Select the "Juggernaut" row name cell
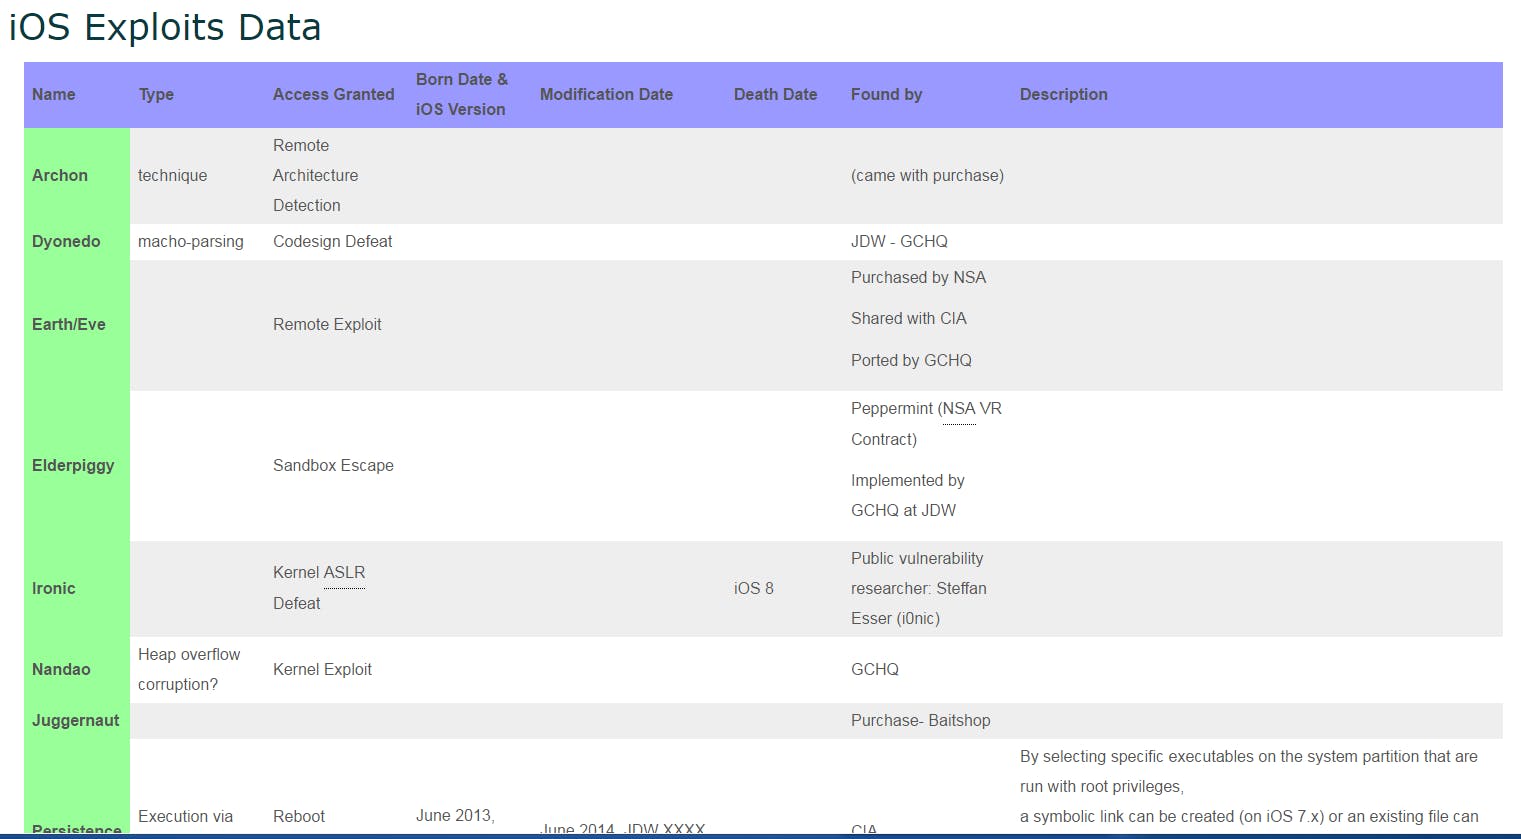The image size is (1521, 839). point(76,720)
